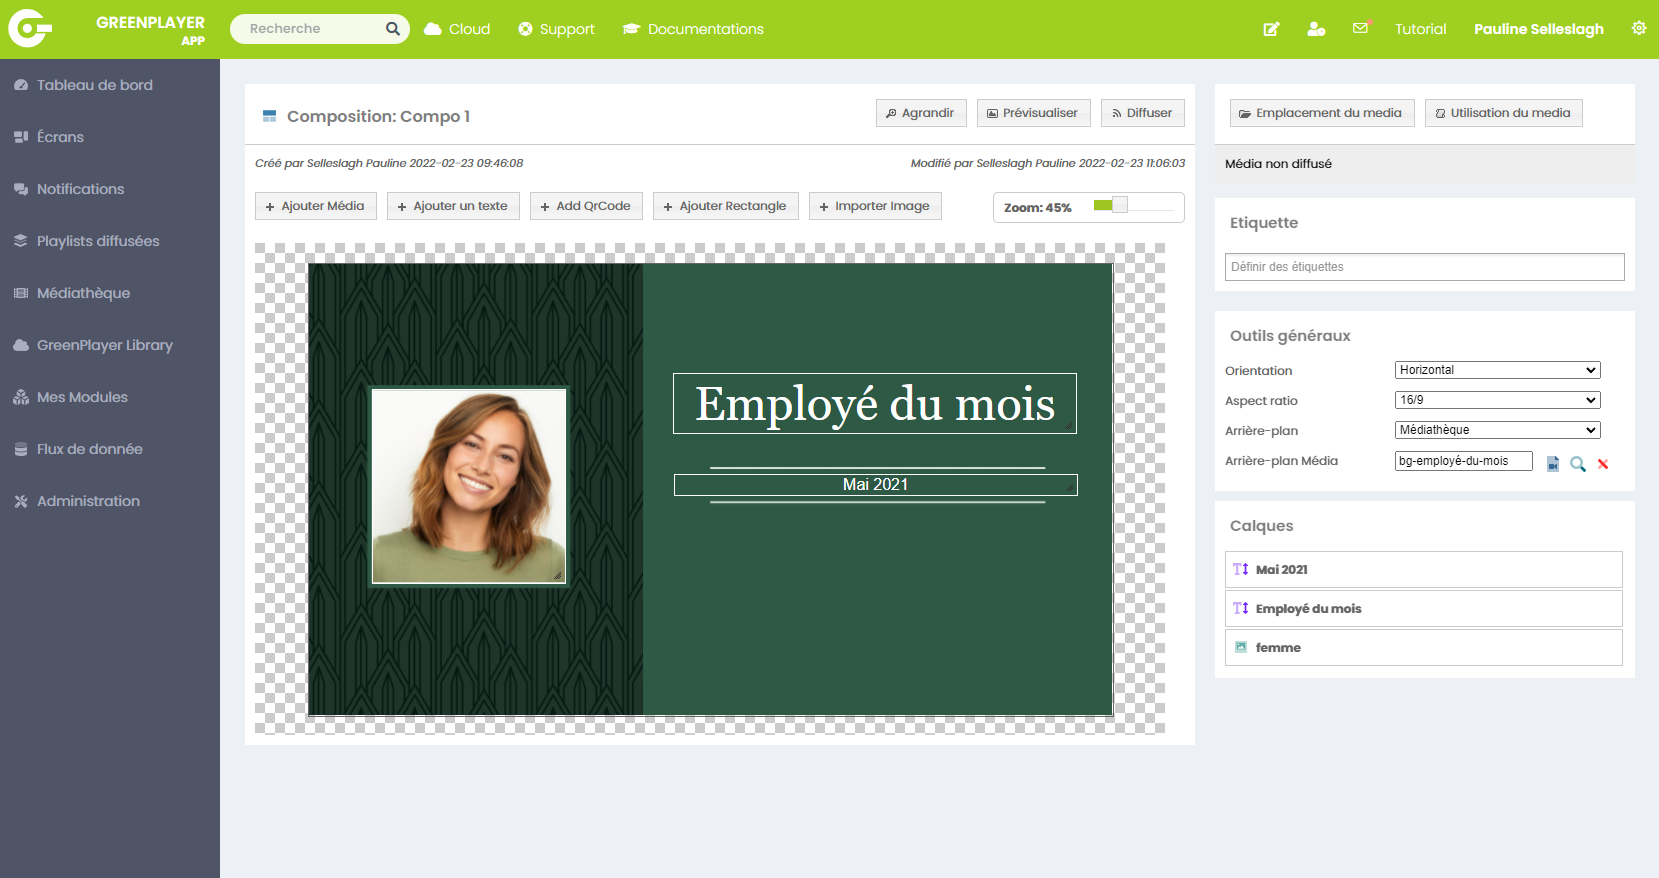The height and width of the screenshot is (878, 1659).
Task: Open the Arrière-plan dropdown
Action: (x=1498, y=430)
